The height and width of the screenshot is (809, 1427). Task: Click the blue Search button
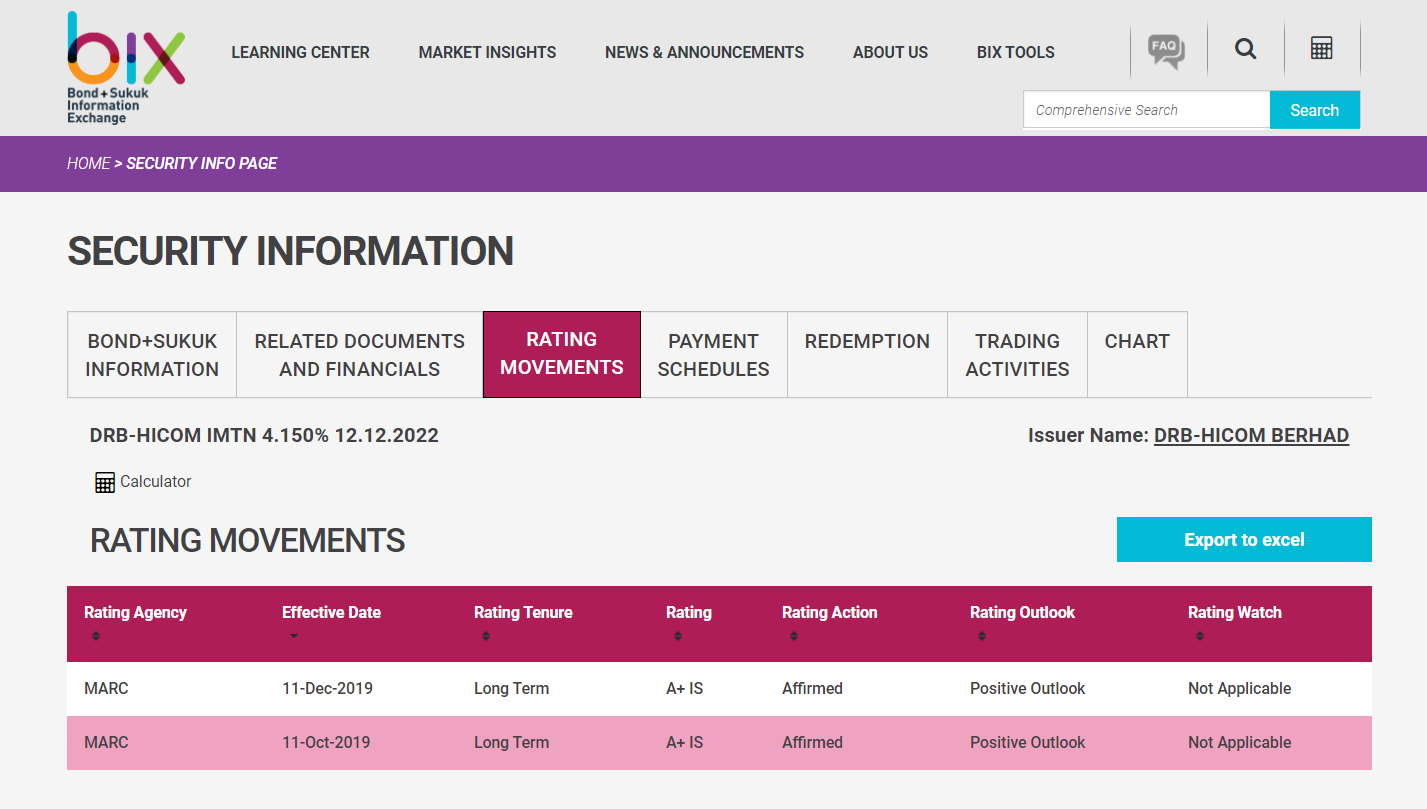pos(1314,110)
